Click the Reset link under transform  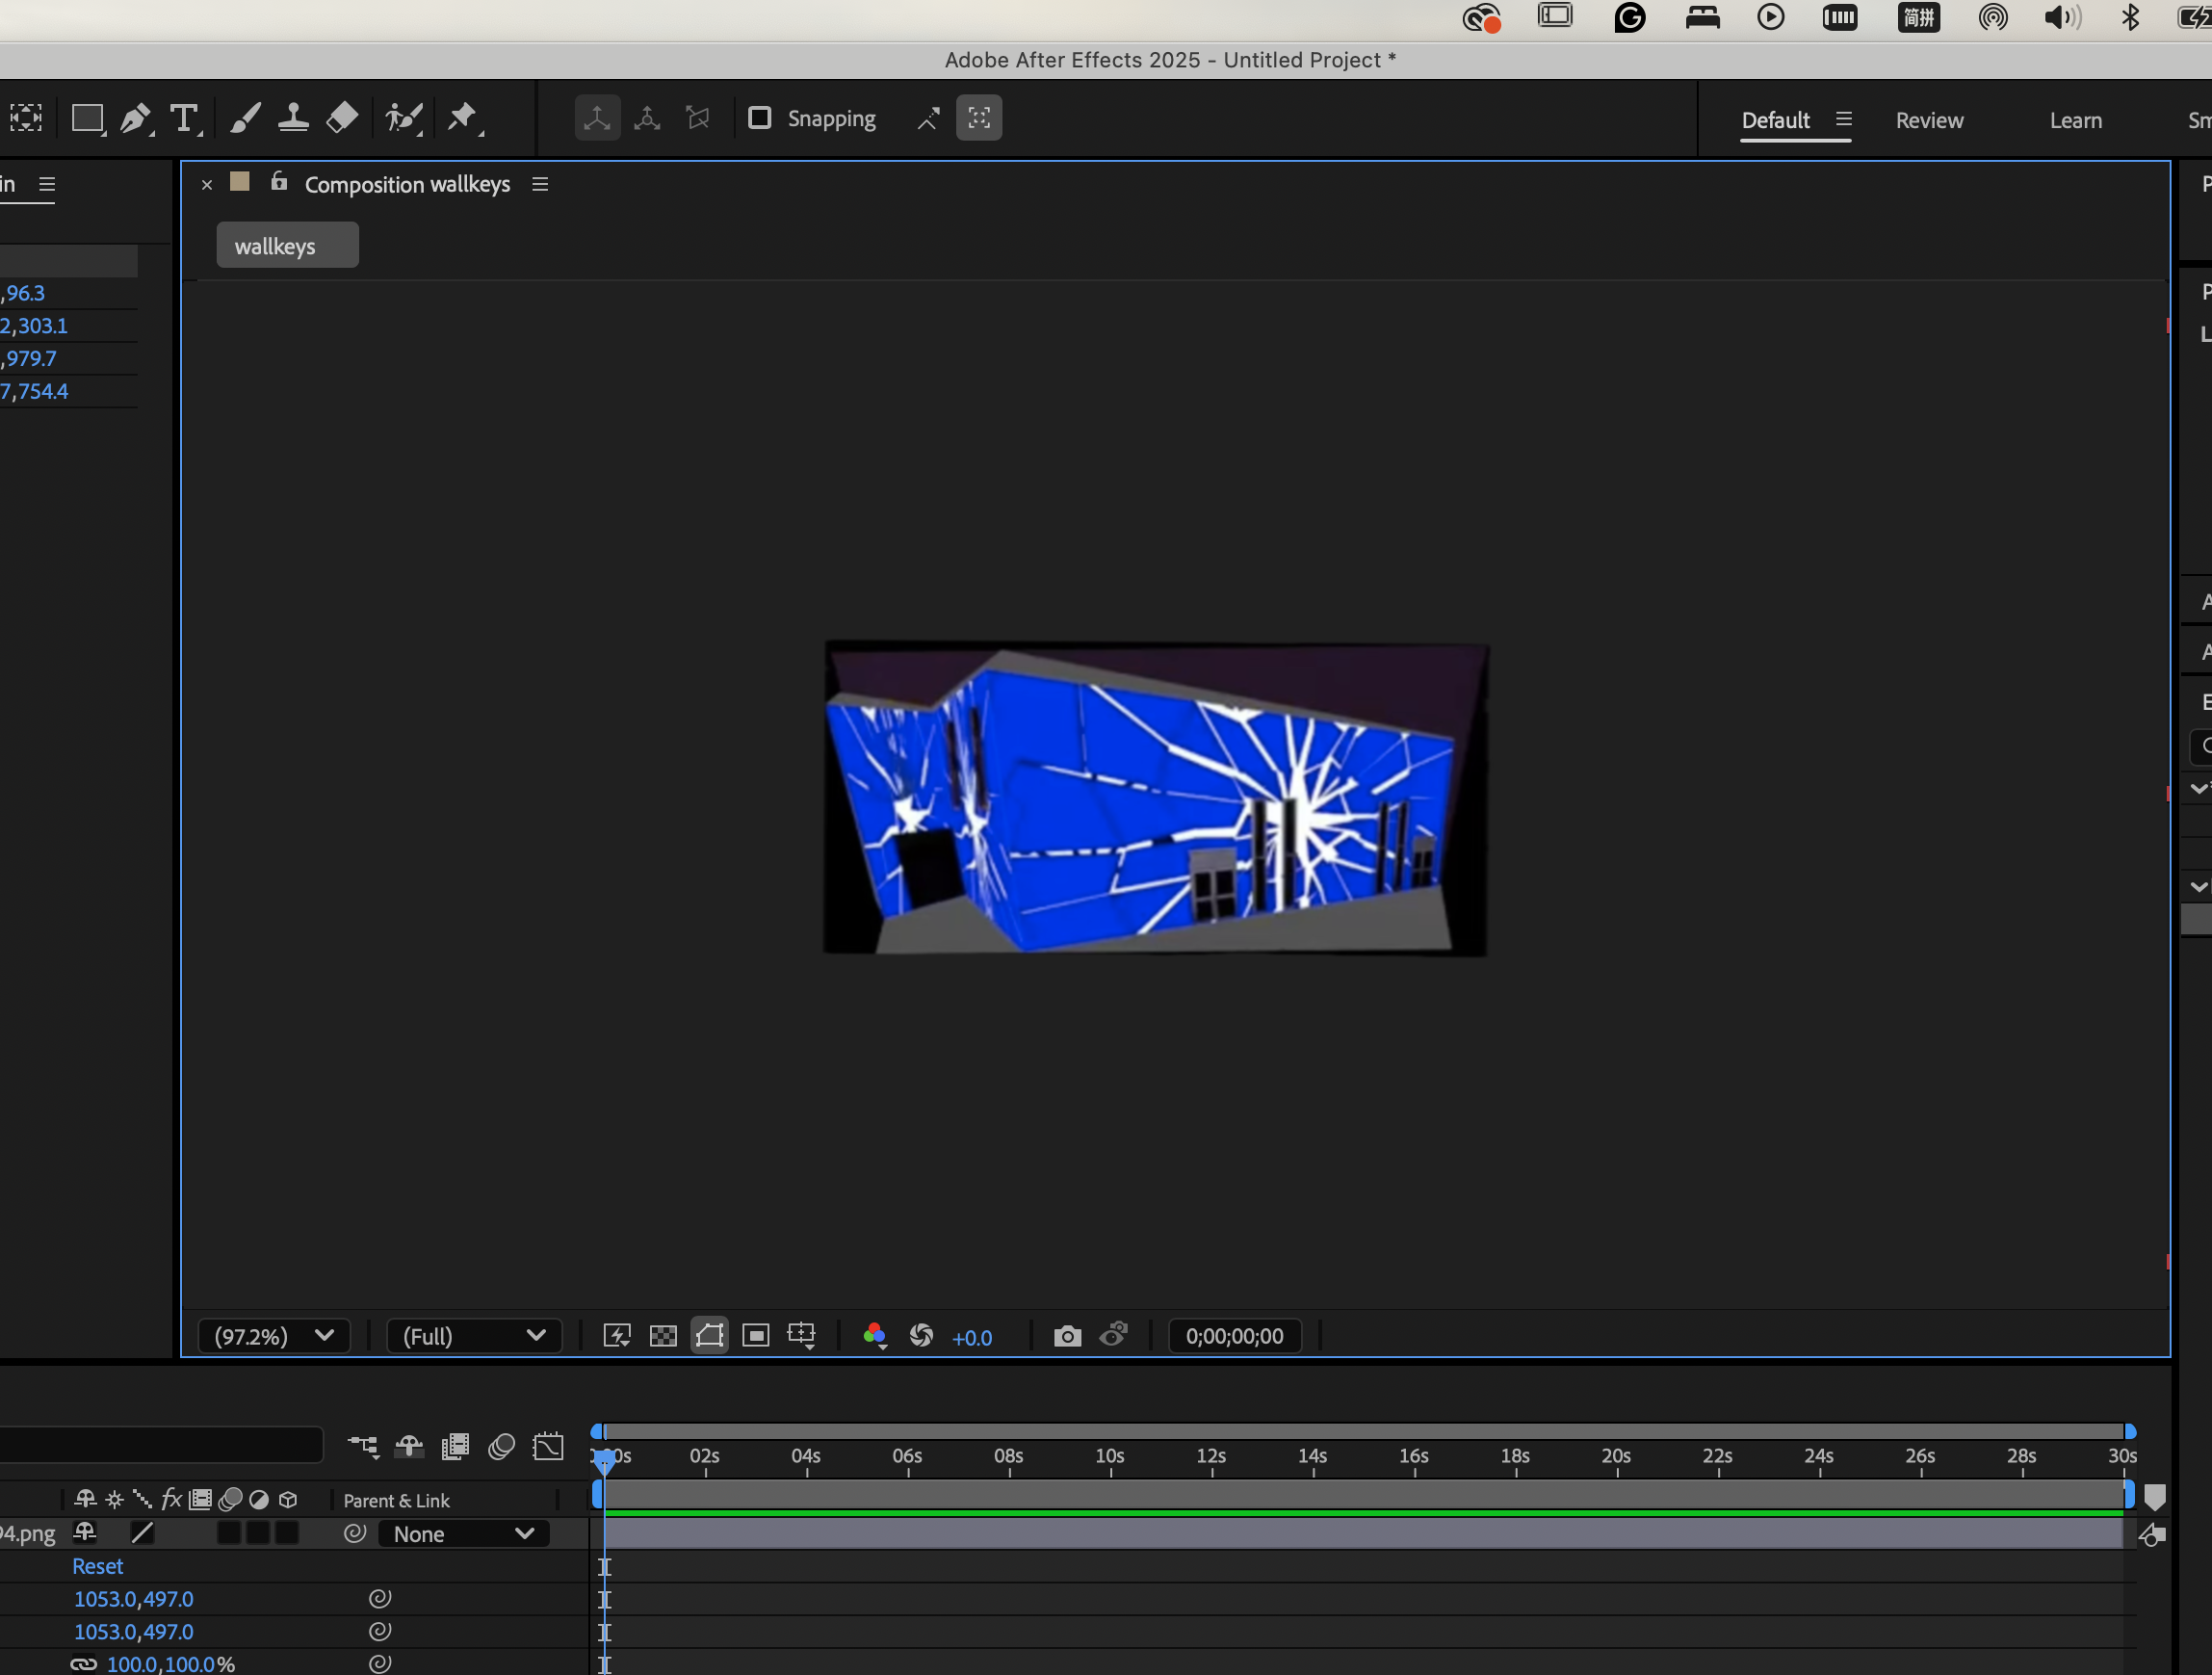97,1566
